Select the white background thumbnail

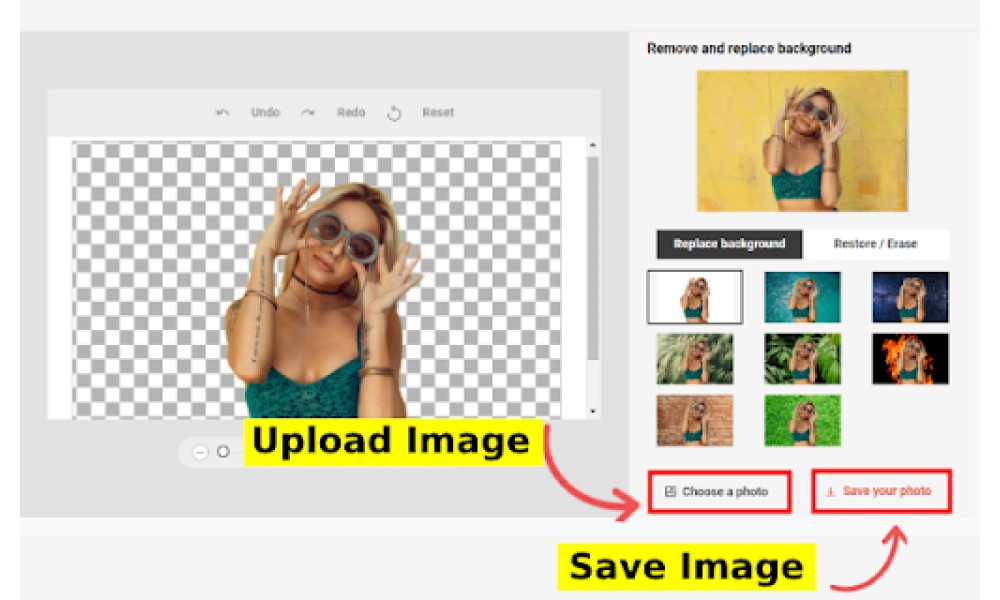695,297
